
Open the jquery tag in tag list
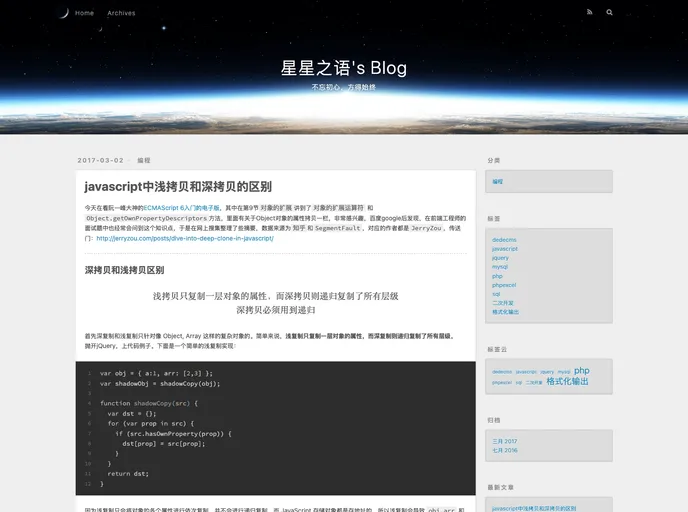[500, 258]
